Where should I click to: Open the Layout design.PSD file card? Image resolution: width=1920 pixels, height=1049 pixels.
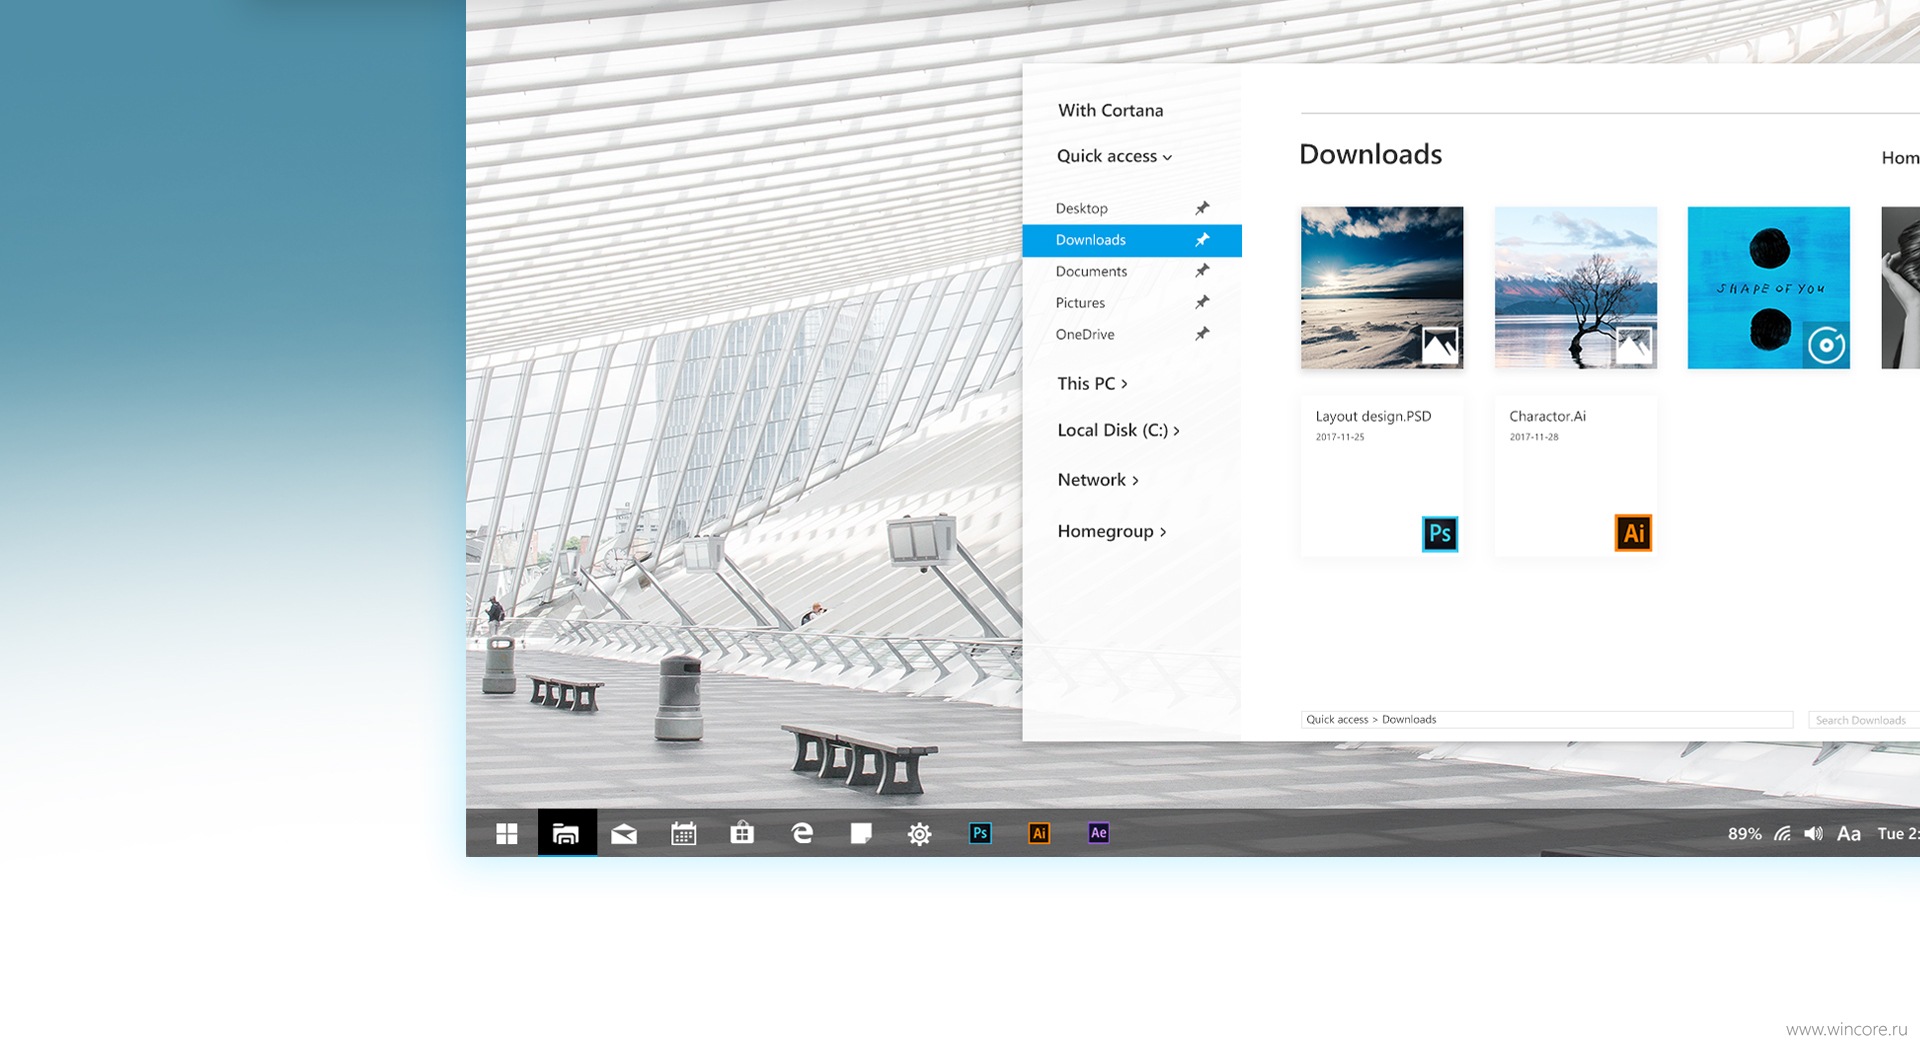[1382, 476]
